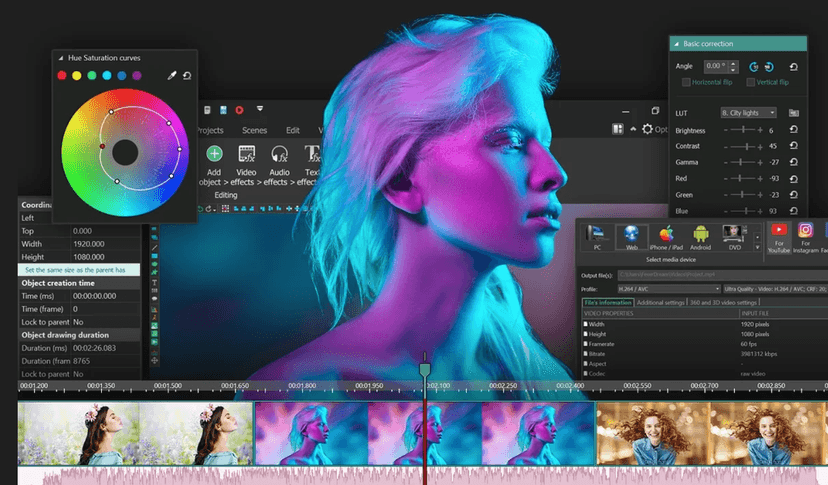
Task: Choose Web as media device
Action: (632, 237)
